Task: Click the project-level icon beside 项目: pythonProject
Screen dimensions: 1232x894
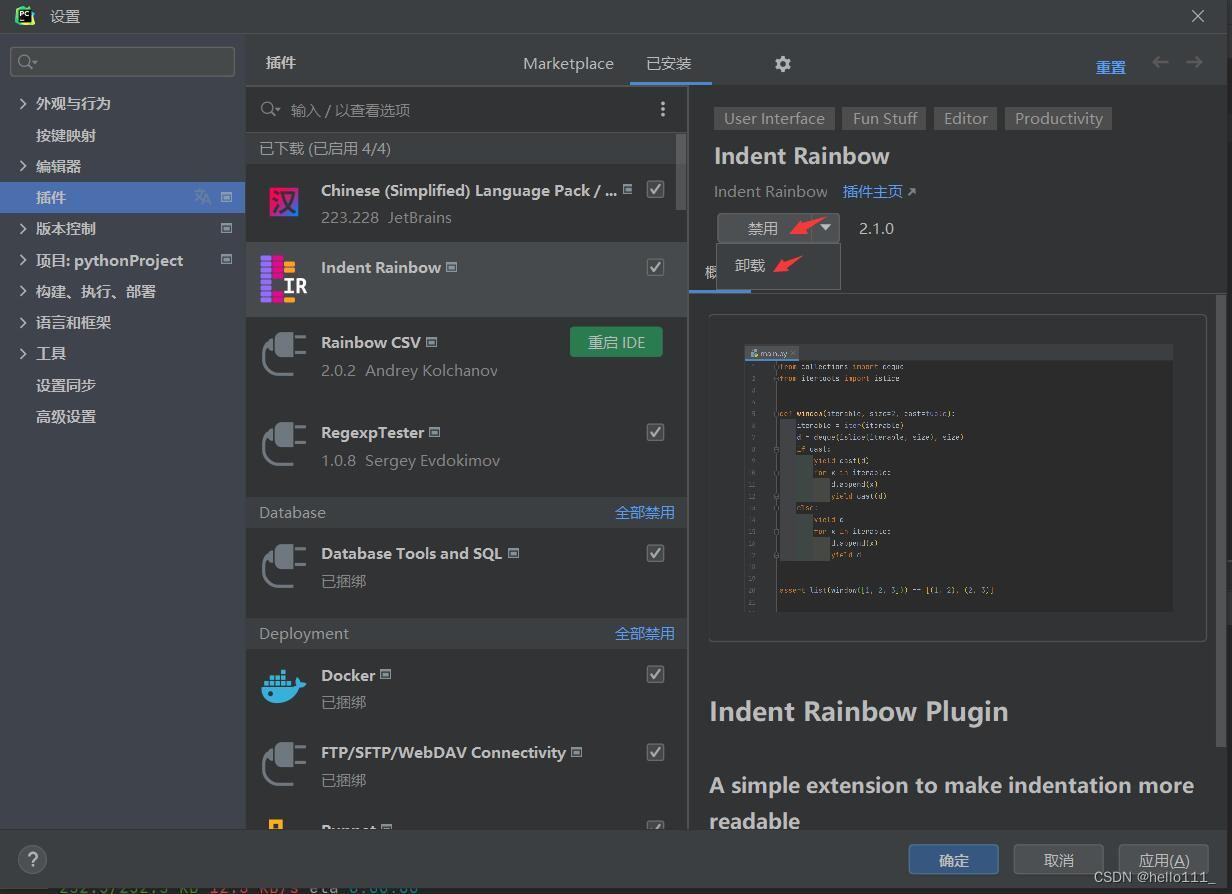Action: [x=226, y=259]
